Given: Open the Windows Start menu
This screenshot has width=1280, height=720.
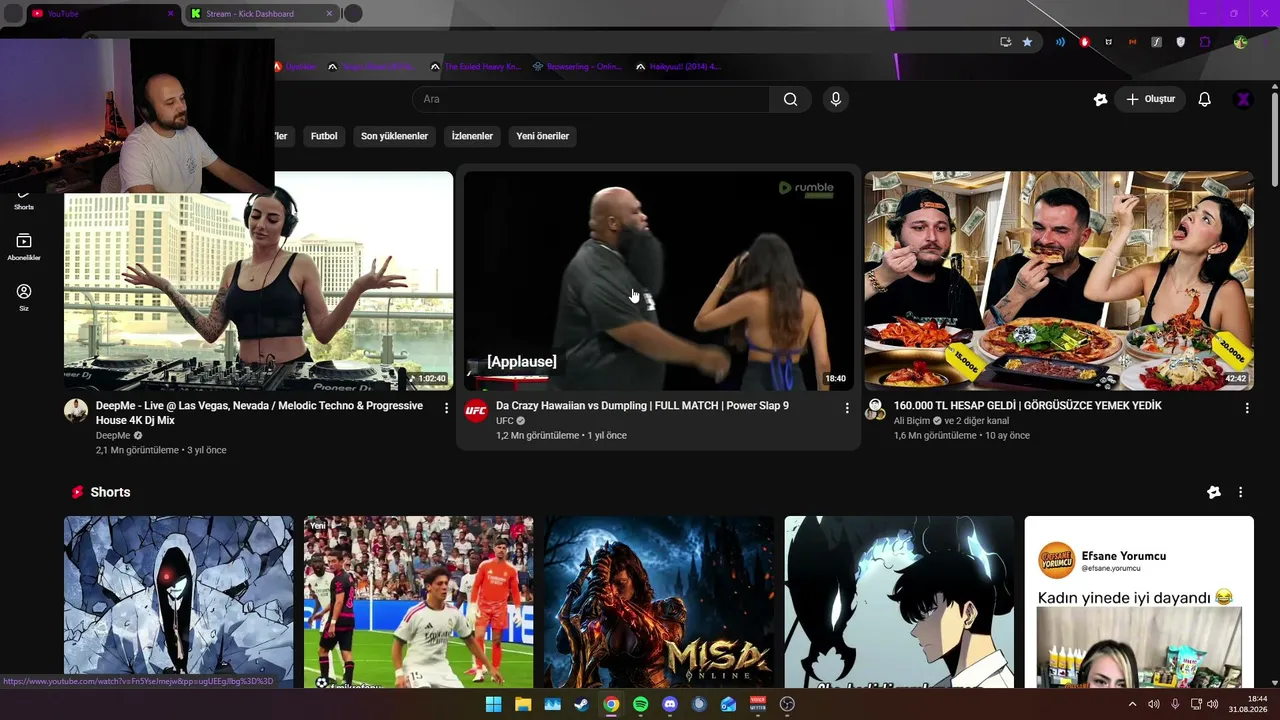Looking at the screenshot, I should coord(493,704).
